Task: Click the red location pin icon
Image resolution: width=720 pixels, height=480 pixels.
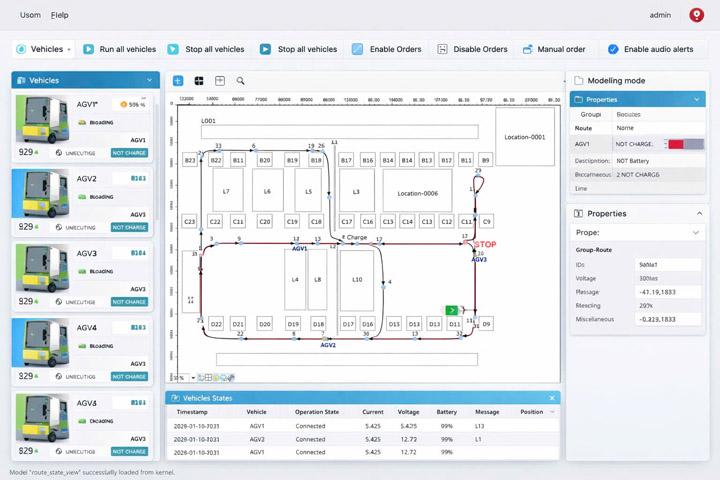Action: point(696,15)
